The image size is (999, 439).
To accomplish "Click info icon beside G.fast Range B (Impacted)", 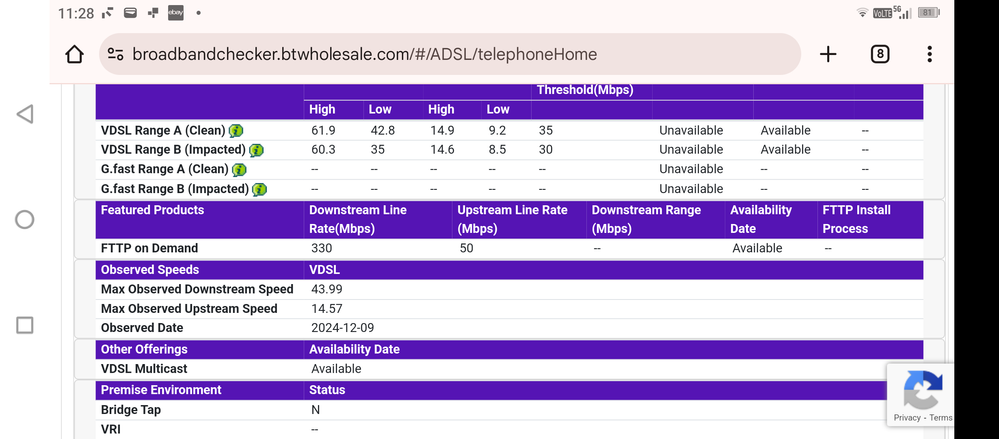I will (259, 189).
